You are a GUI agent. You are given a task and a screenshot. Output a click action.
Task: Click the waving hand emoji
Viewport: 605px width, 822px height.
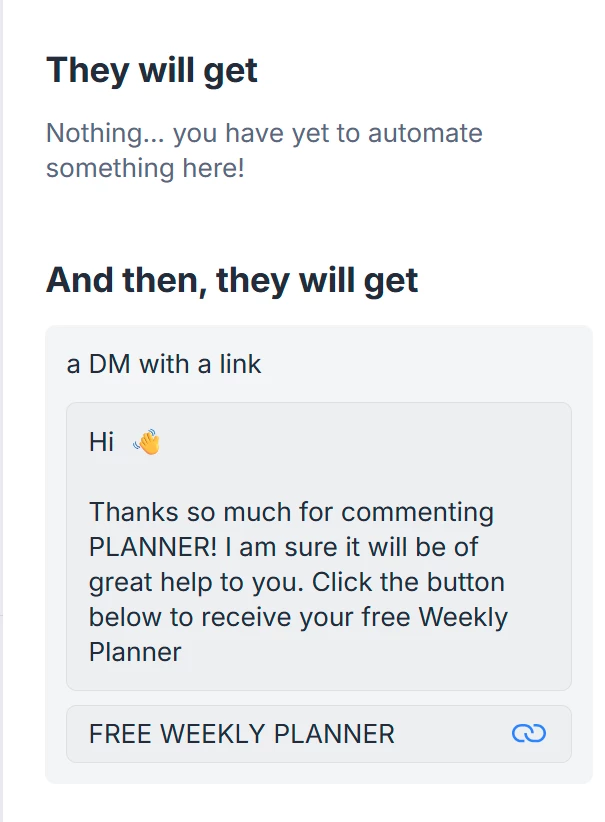[x=146, y=442]
